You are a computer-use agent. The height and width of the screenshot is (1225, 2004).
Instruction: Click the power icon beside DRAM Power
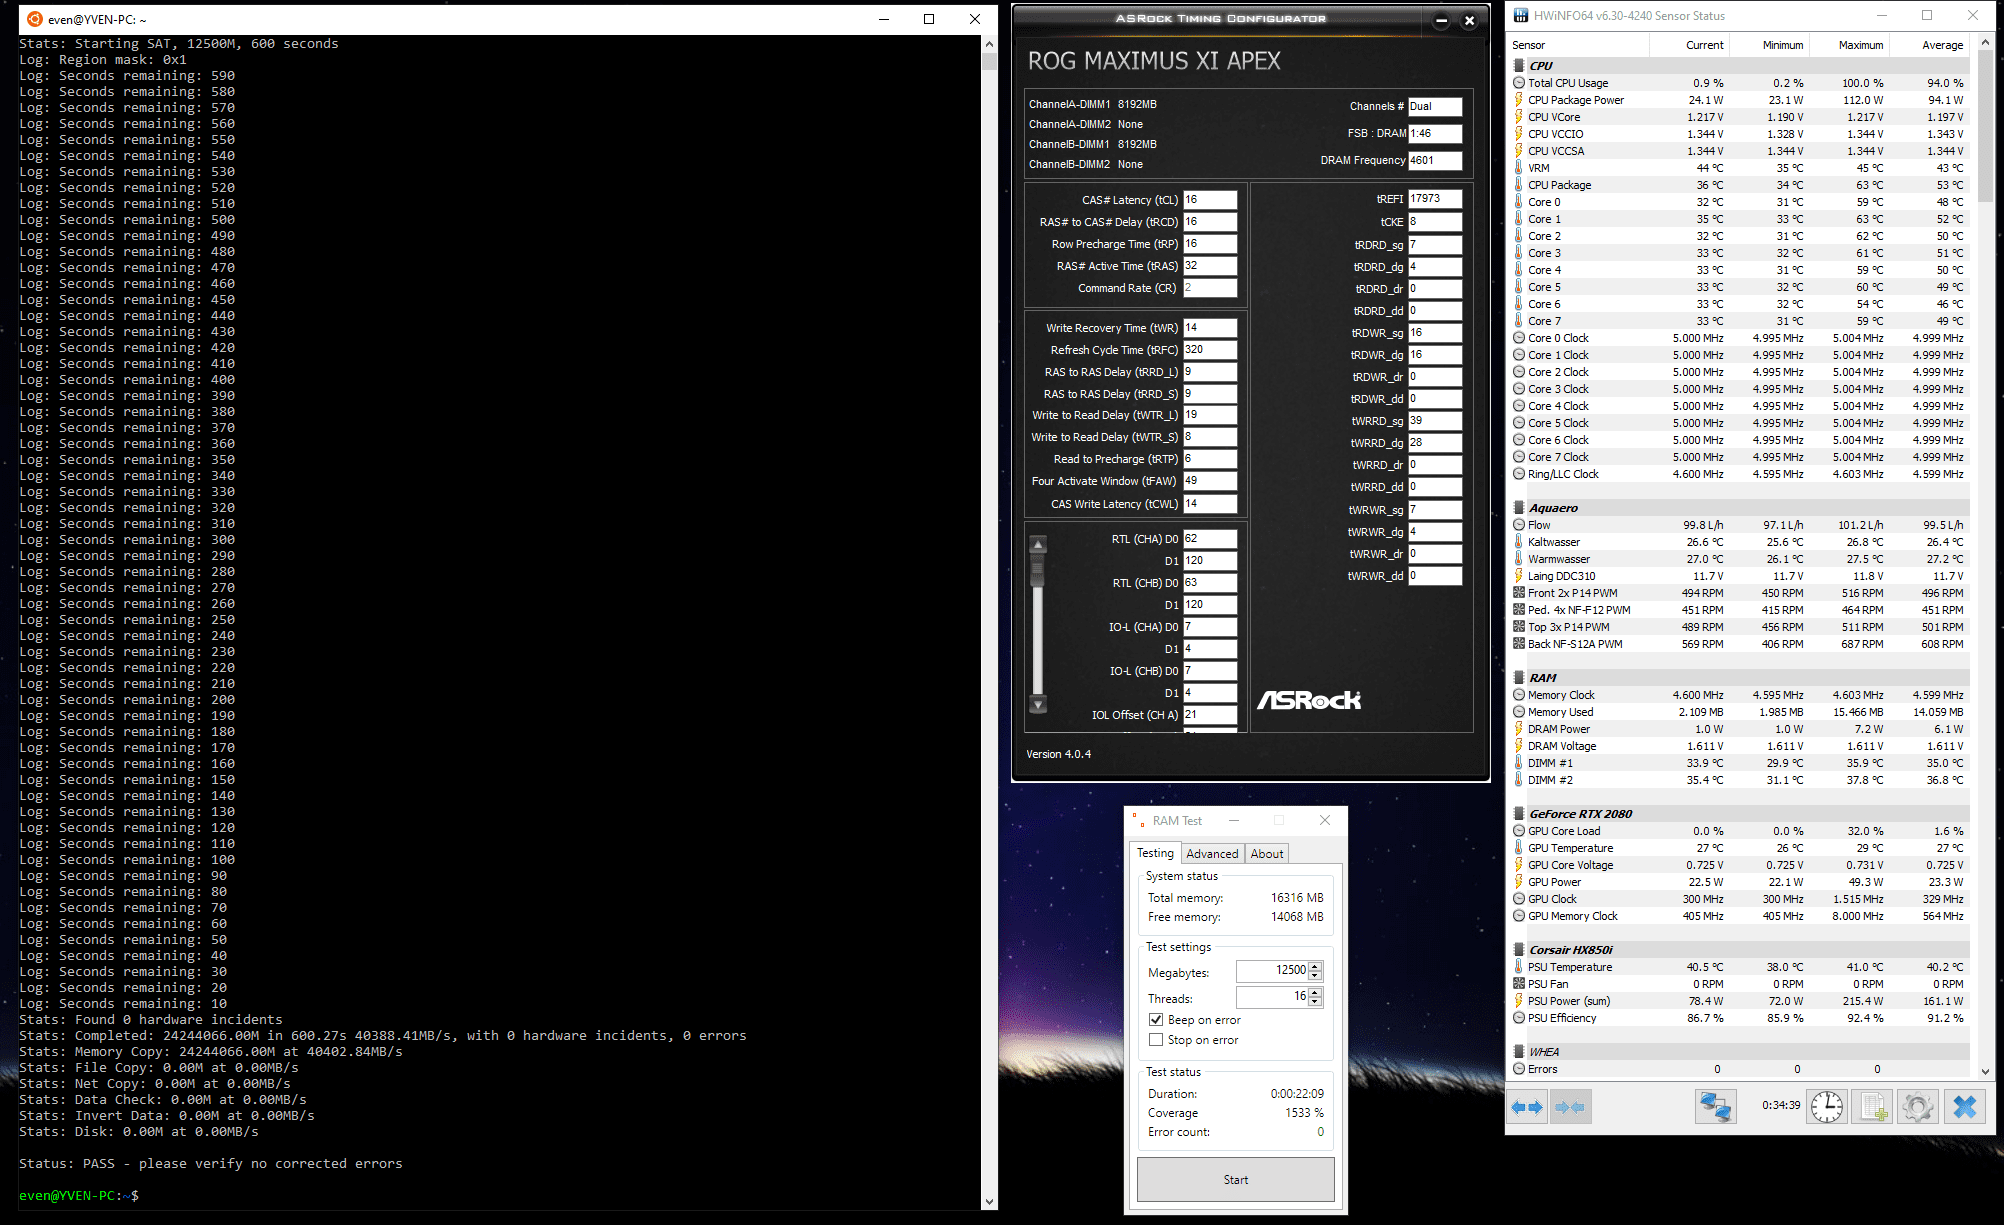coord(1519,729)
